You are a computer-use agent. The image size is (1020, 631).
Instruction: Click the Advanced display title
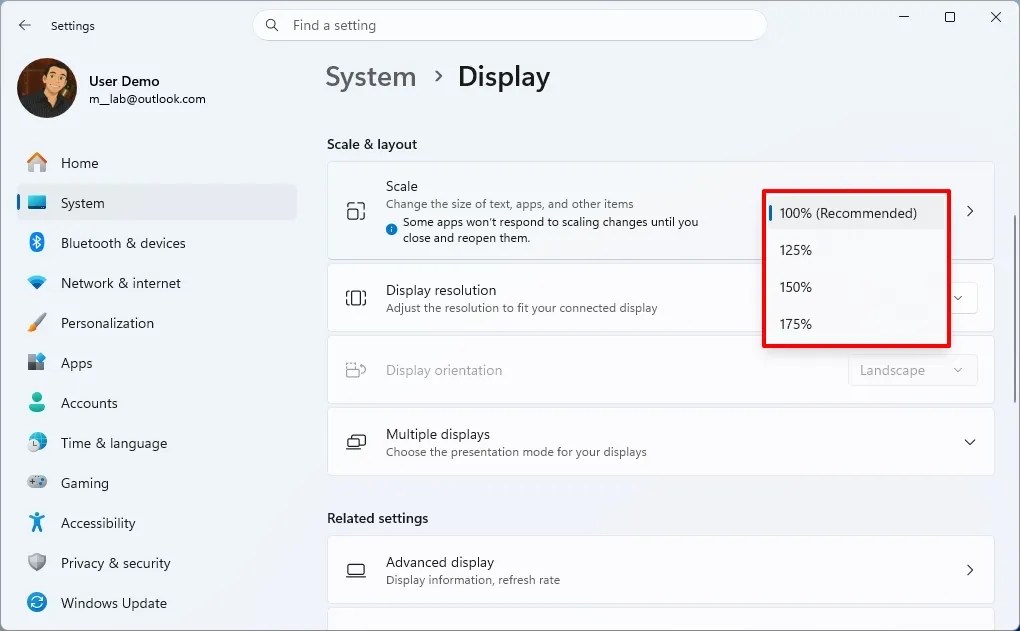(x=440, y=561)
